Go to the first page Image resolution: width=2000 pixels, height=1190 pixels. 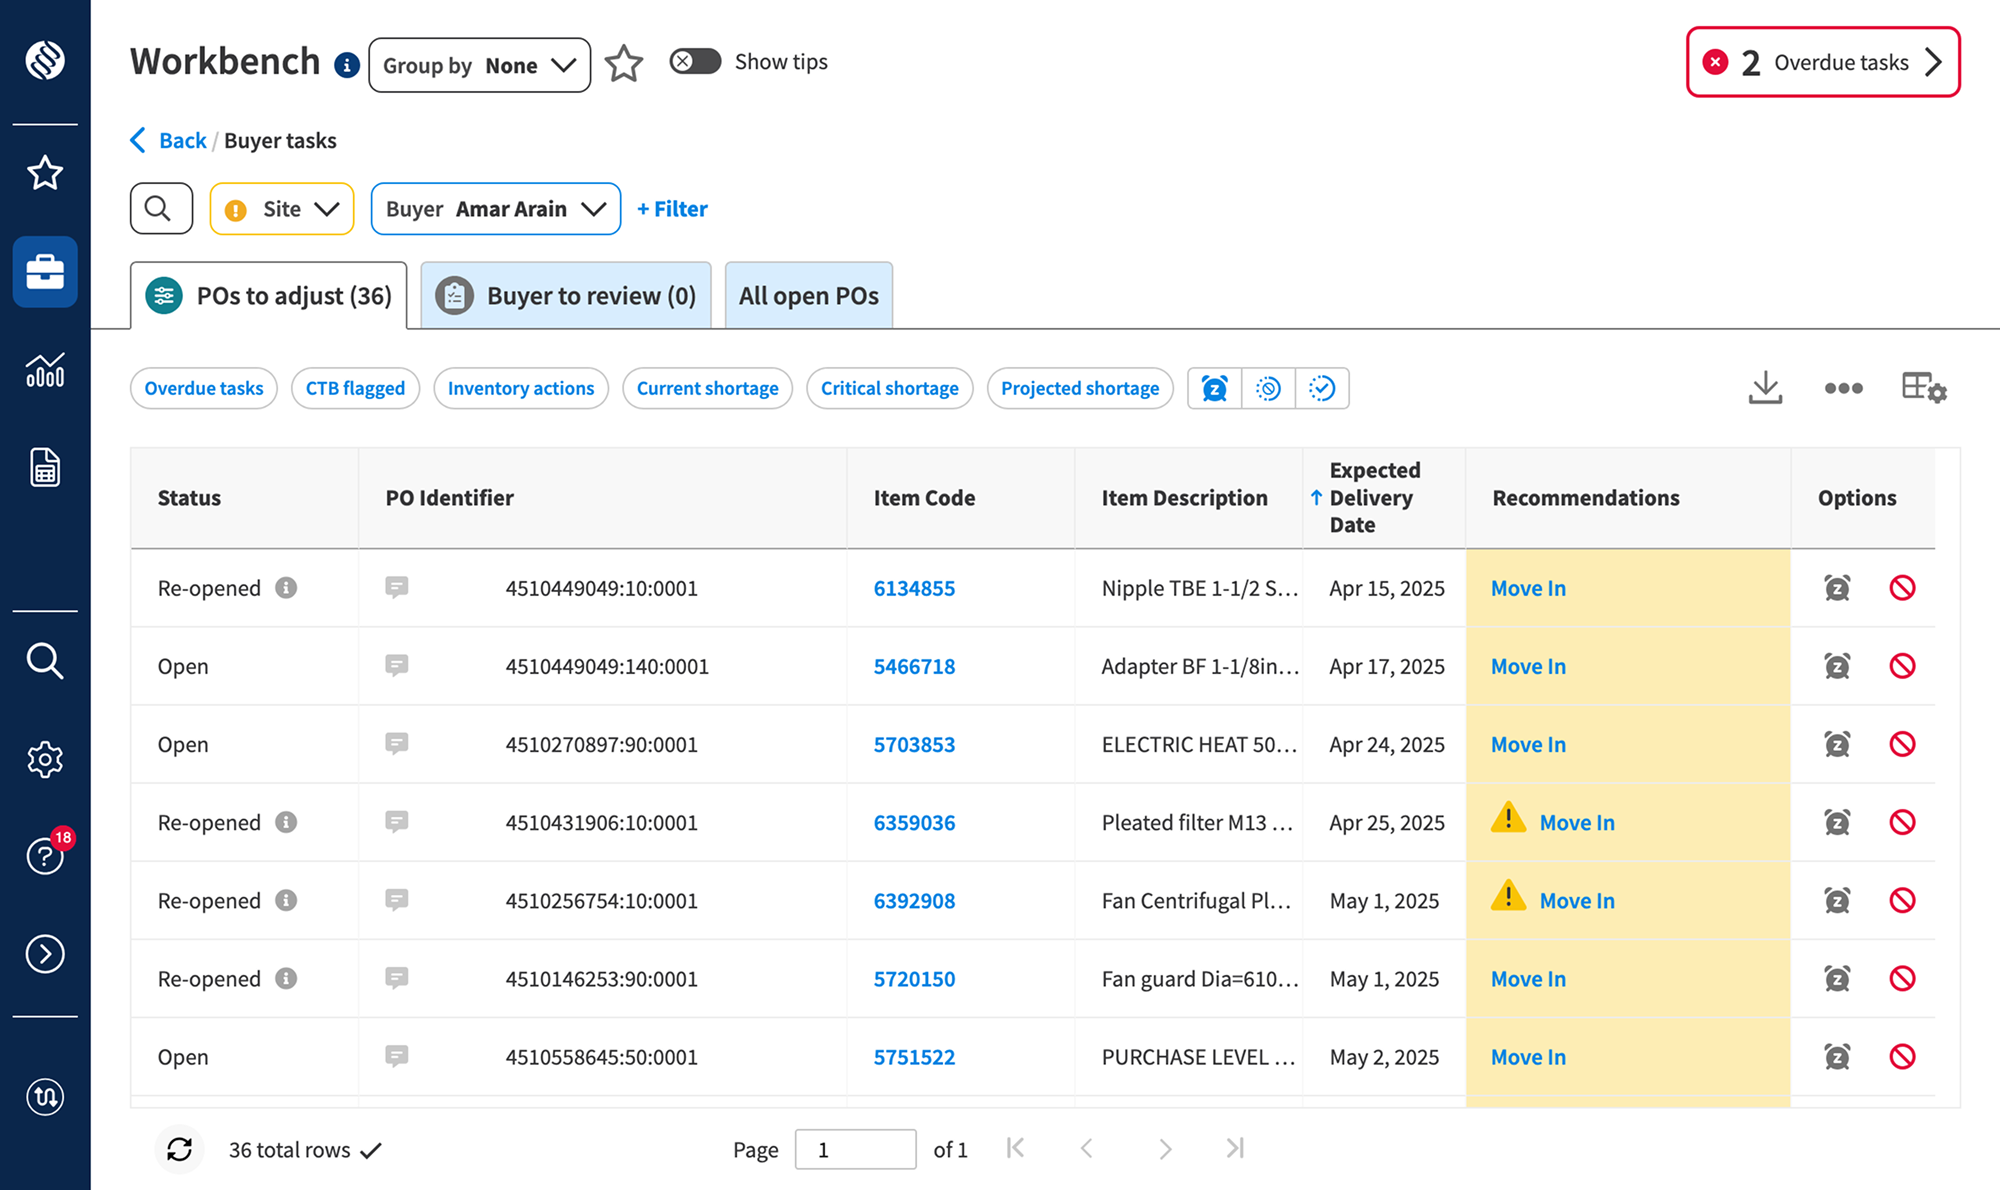coord(1015,1148)
